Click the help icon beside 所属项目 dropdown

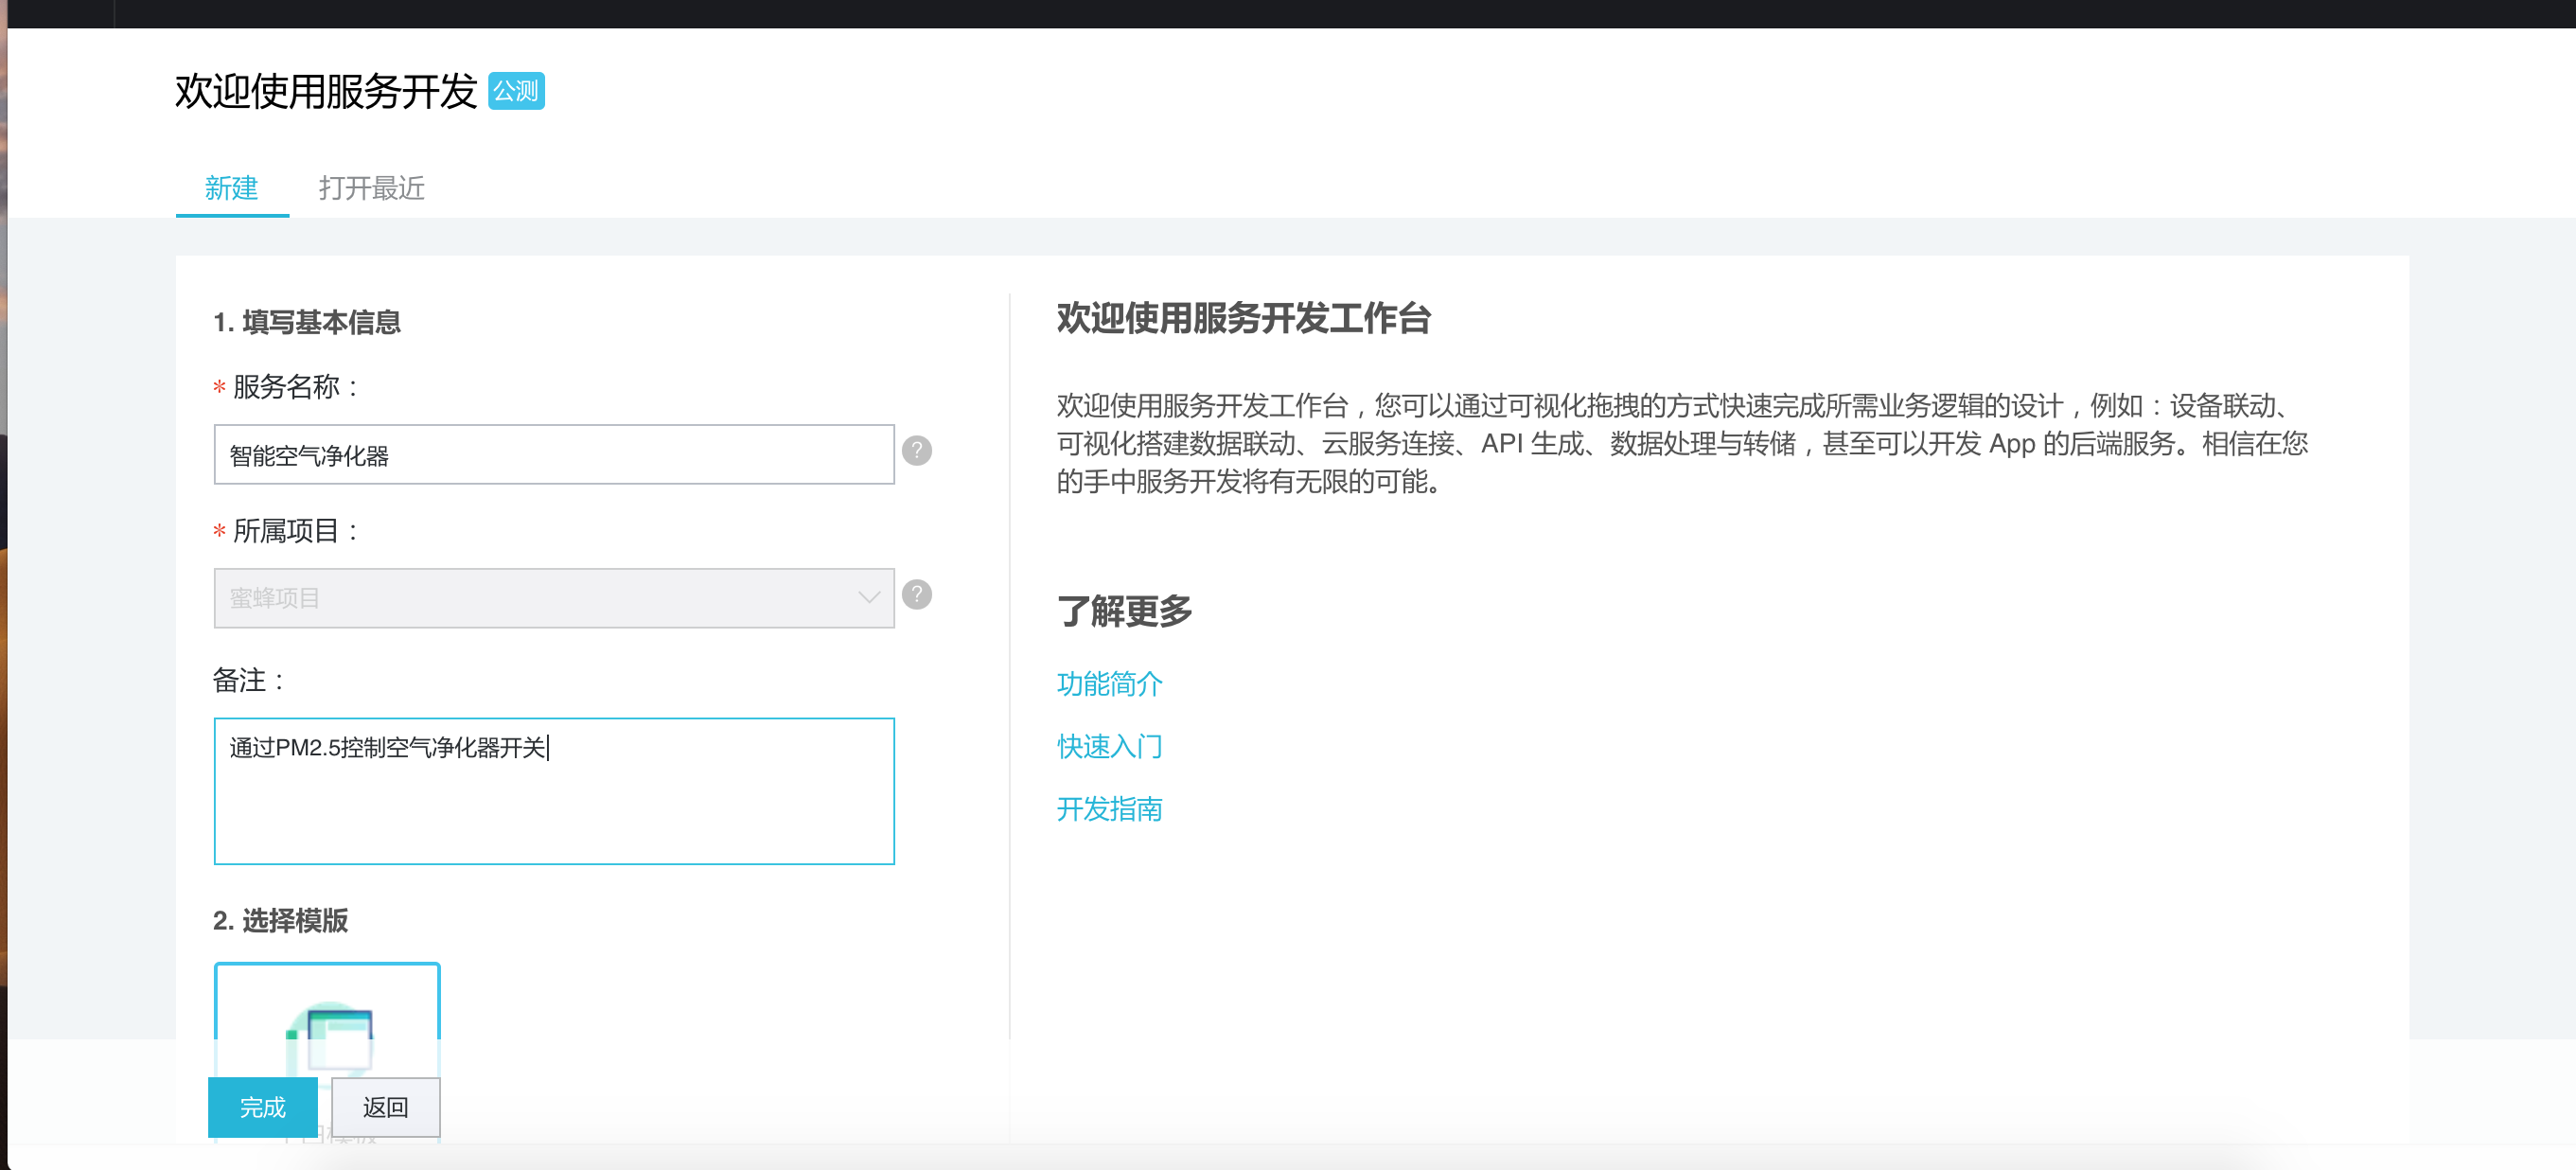point(916,595)
